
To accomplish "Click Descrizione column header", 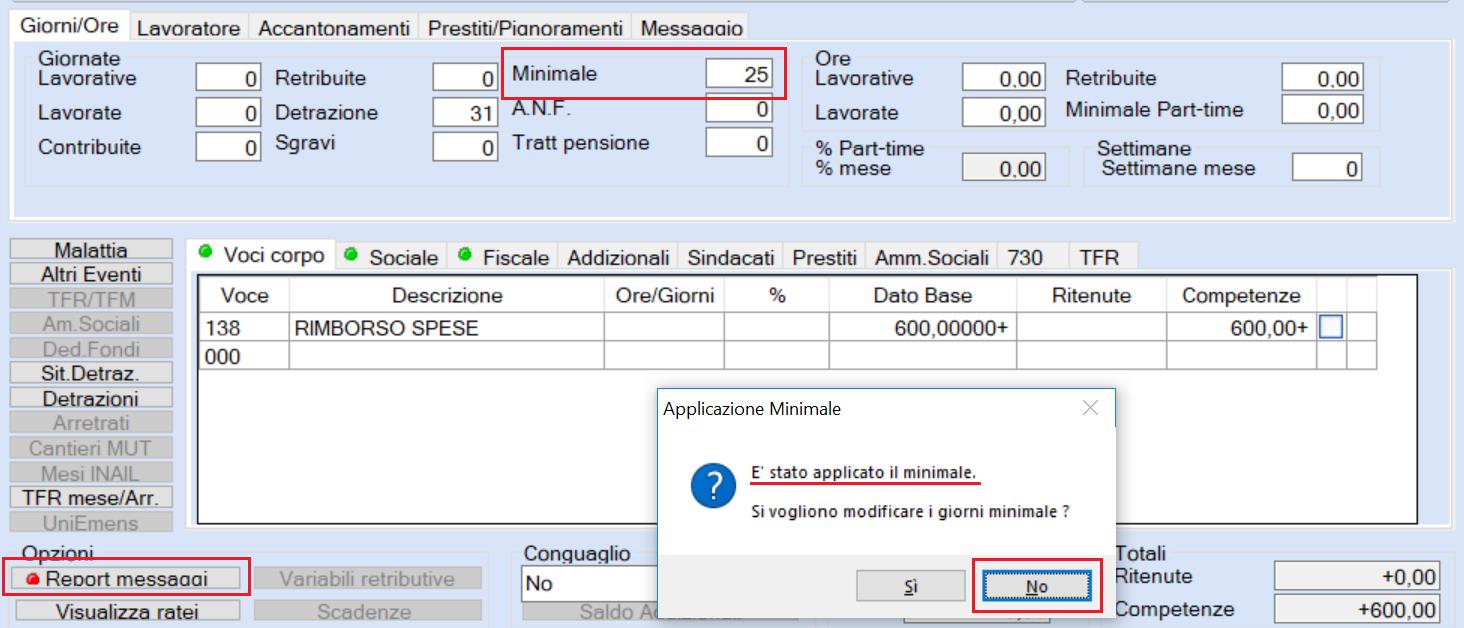I will pyautogui.click(x=447, y=296).
